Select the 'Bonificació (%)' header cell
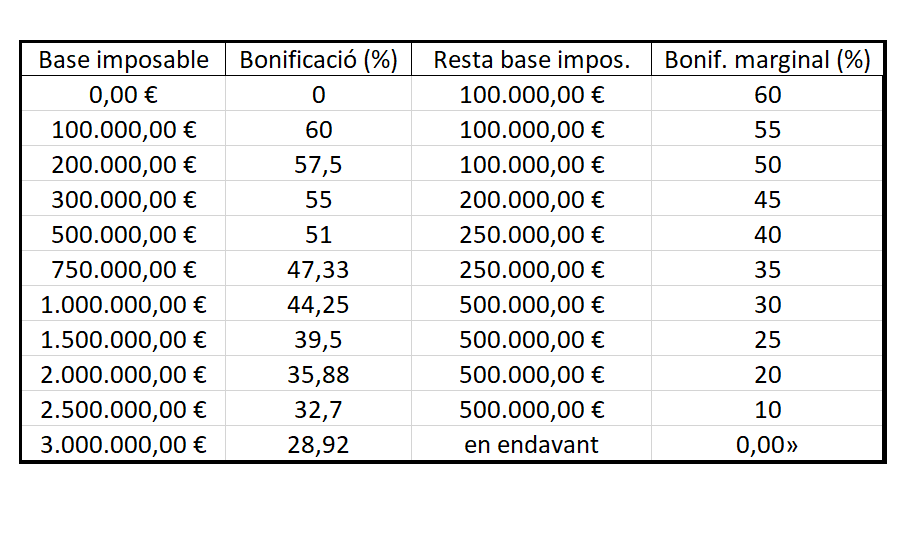 pyautogui.click(x=318, y=60)
